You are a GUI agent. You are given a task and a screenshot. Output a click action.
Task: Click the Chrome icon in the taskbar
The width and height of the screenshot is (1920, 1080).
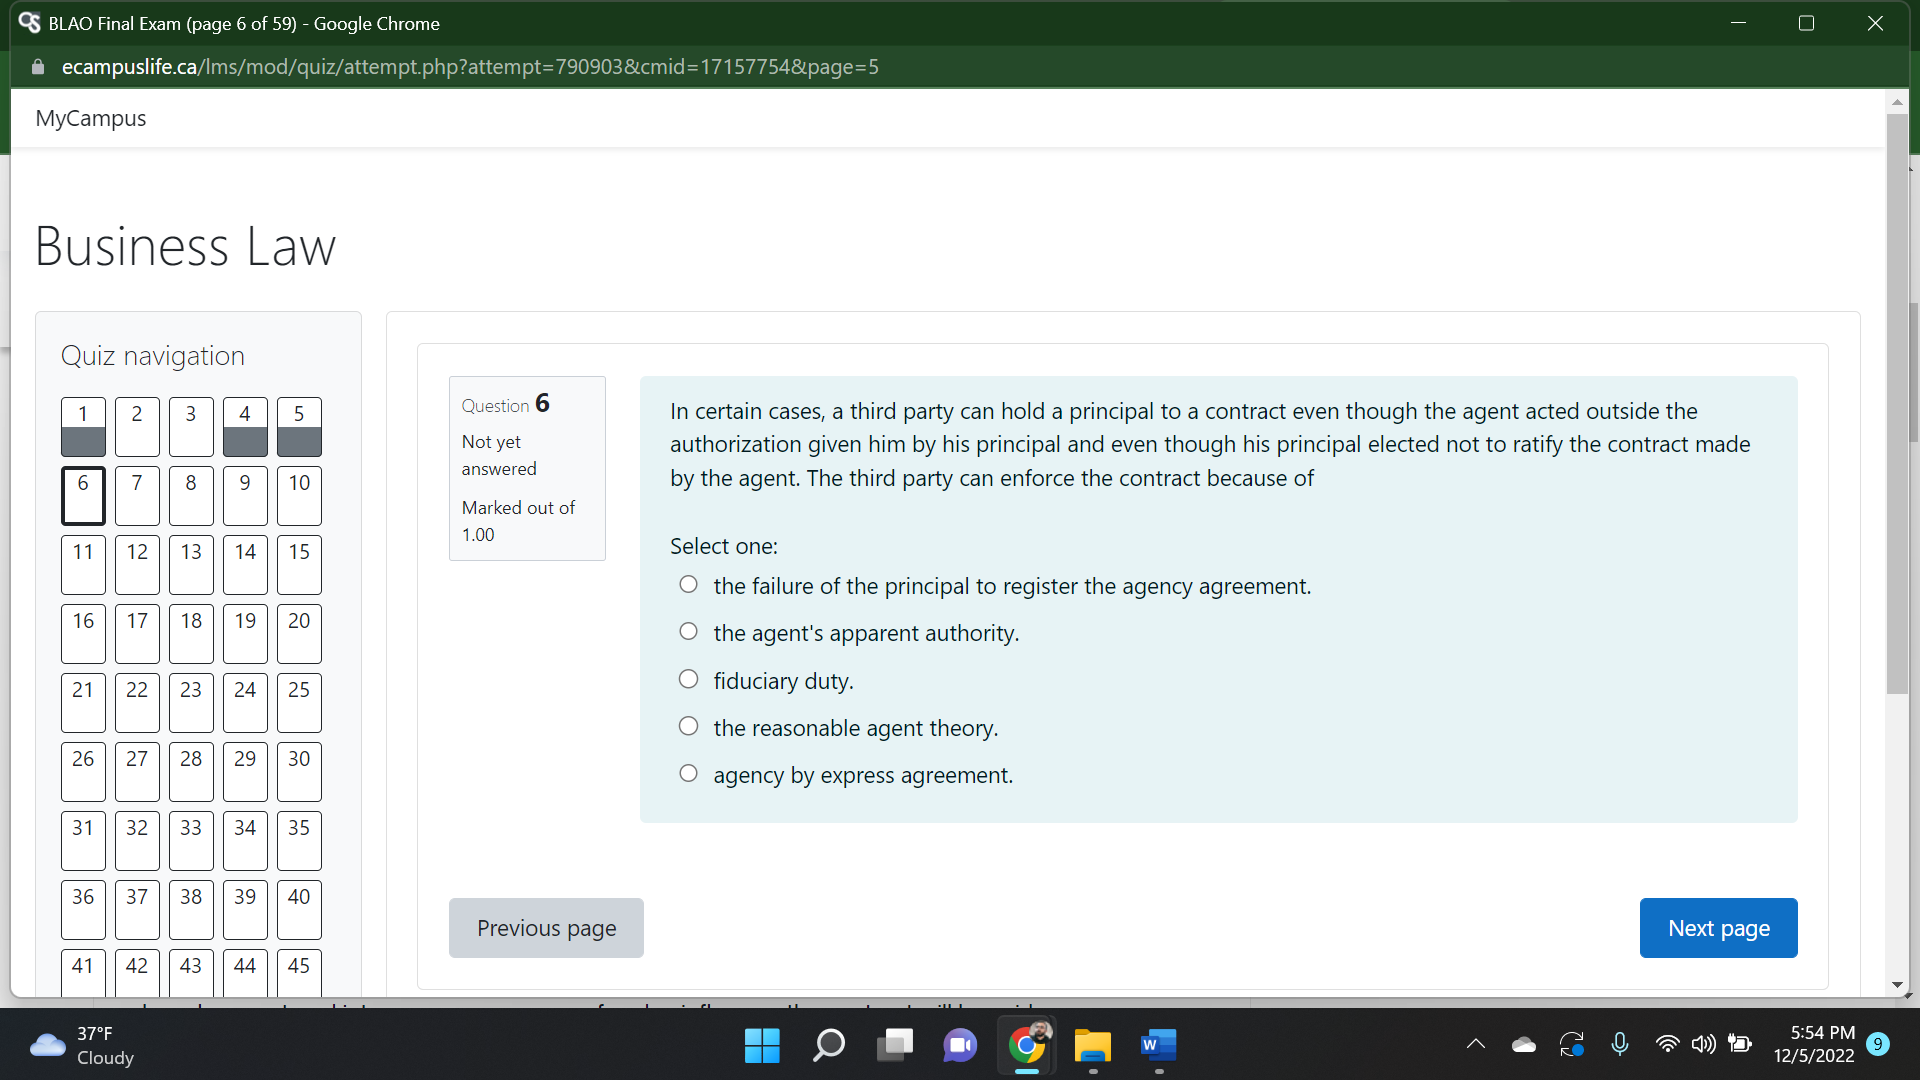coord(1026,1046)
